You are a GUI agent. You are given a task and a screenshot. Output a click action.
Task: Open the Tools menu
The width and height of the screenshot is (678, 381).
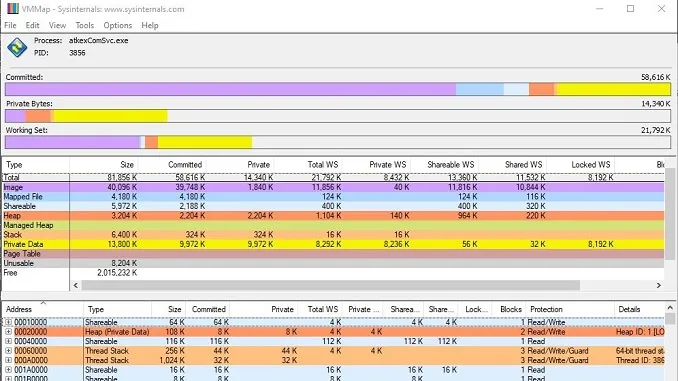coord(85,26)
